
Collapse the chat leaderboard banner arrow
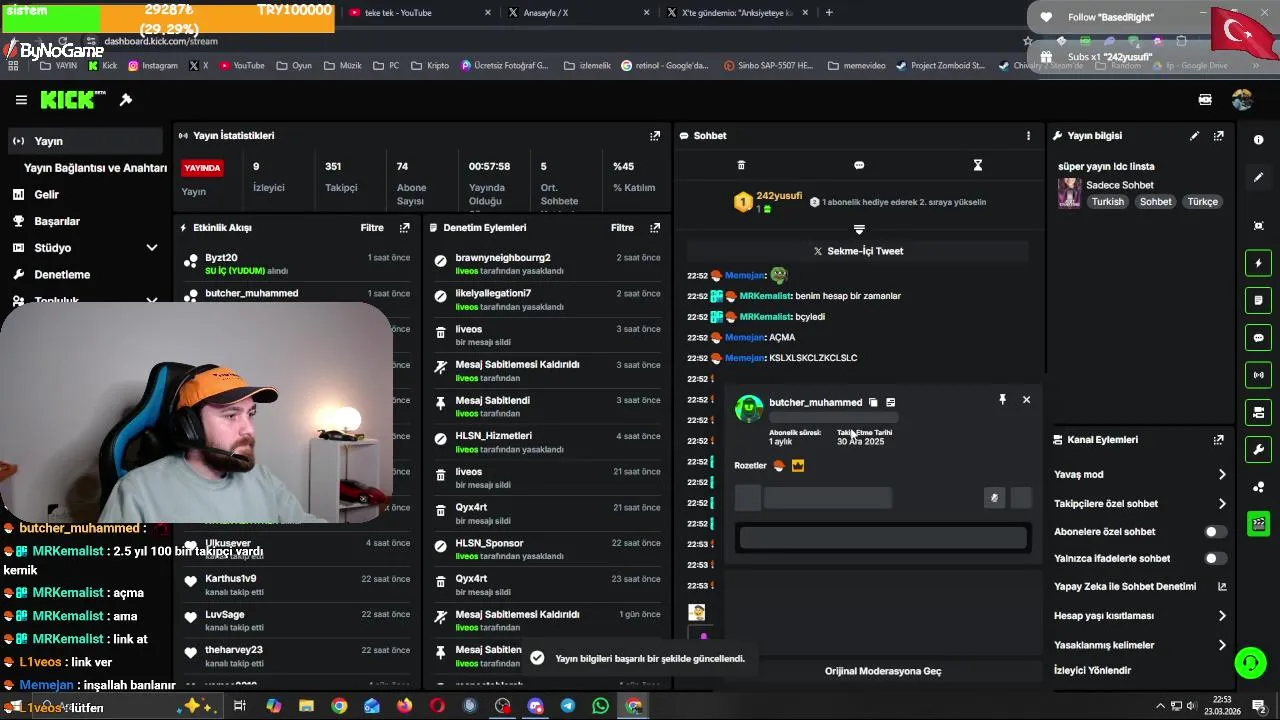[859, 230]
